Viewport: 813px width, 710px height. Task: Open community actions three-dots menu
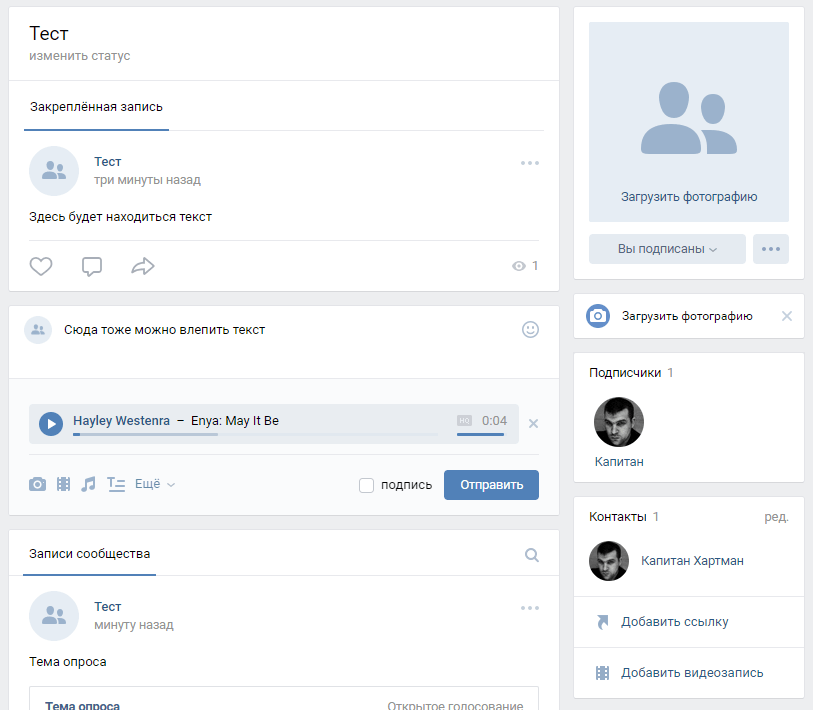770,249
